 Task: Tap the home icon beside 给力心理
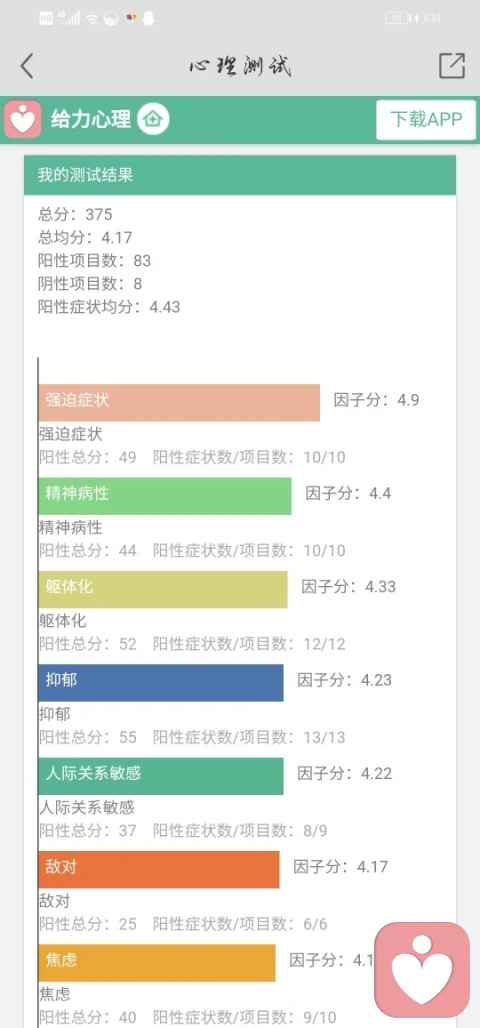pyautogui.click(x=153, y=119)
